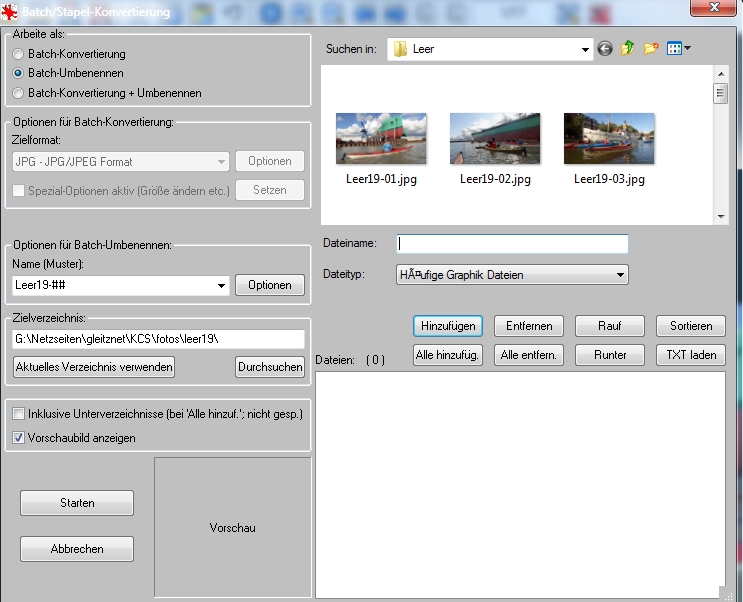Image resolution: width=743 pixels, height=602 pixels.
Task: Go up one folder level icon
Action: [628, 49]
